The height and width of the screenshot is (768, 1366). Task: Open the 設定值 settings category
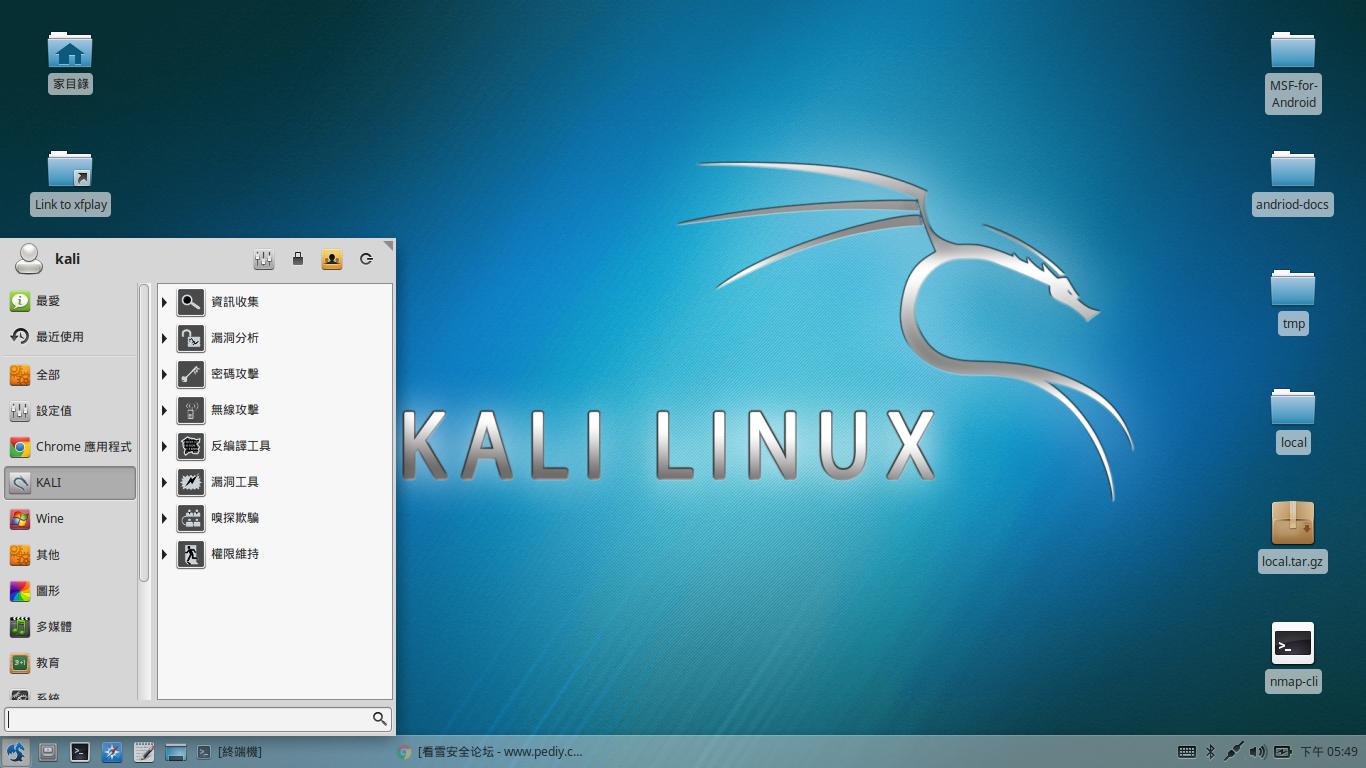pyautogui.click(x=70, y=411)
